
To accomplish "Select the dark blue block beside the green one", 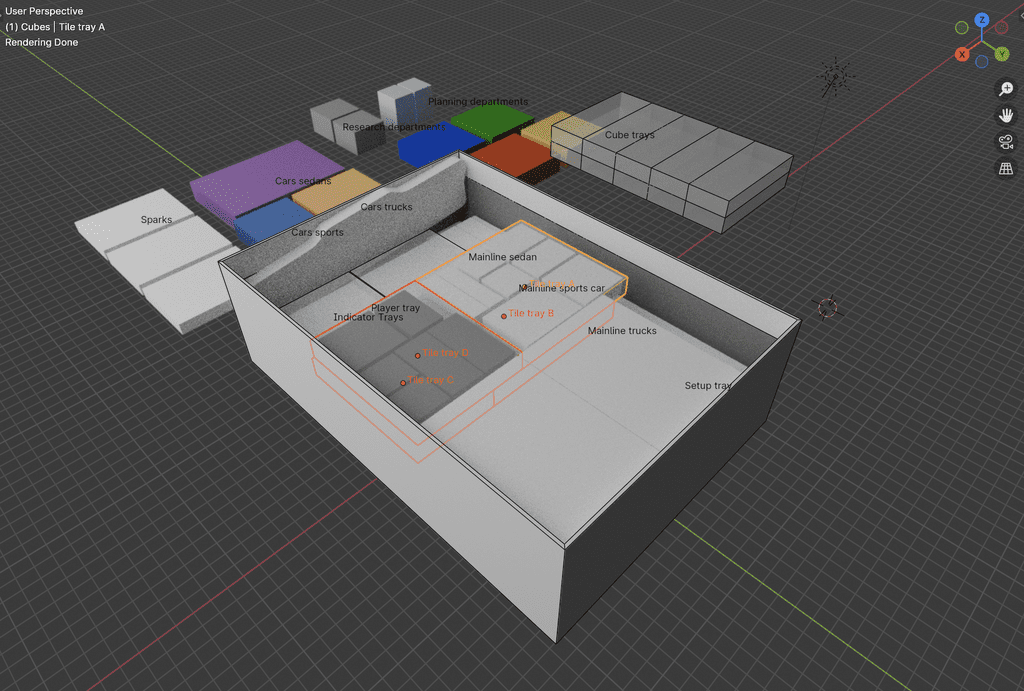I will pos(439,144).
